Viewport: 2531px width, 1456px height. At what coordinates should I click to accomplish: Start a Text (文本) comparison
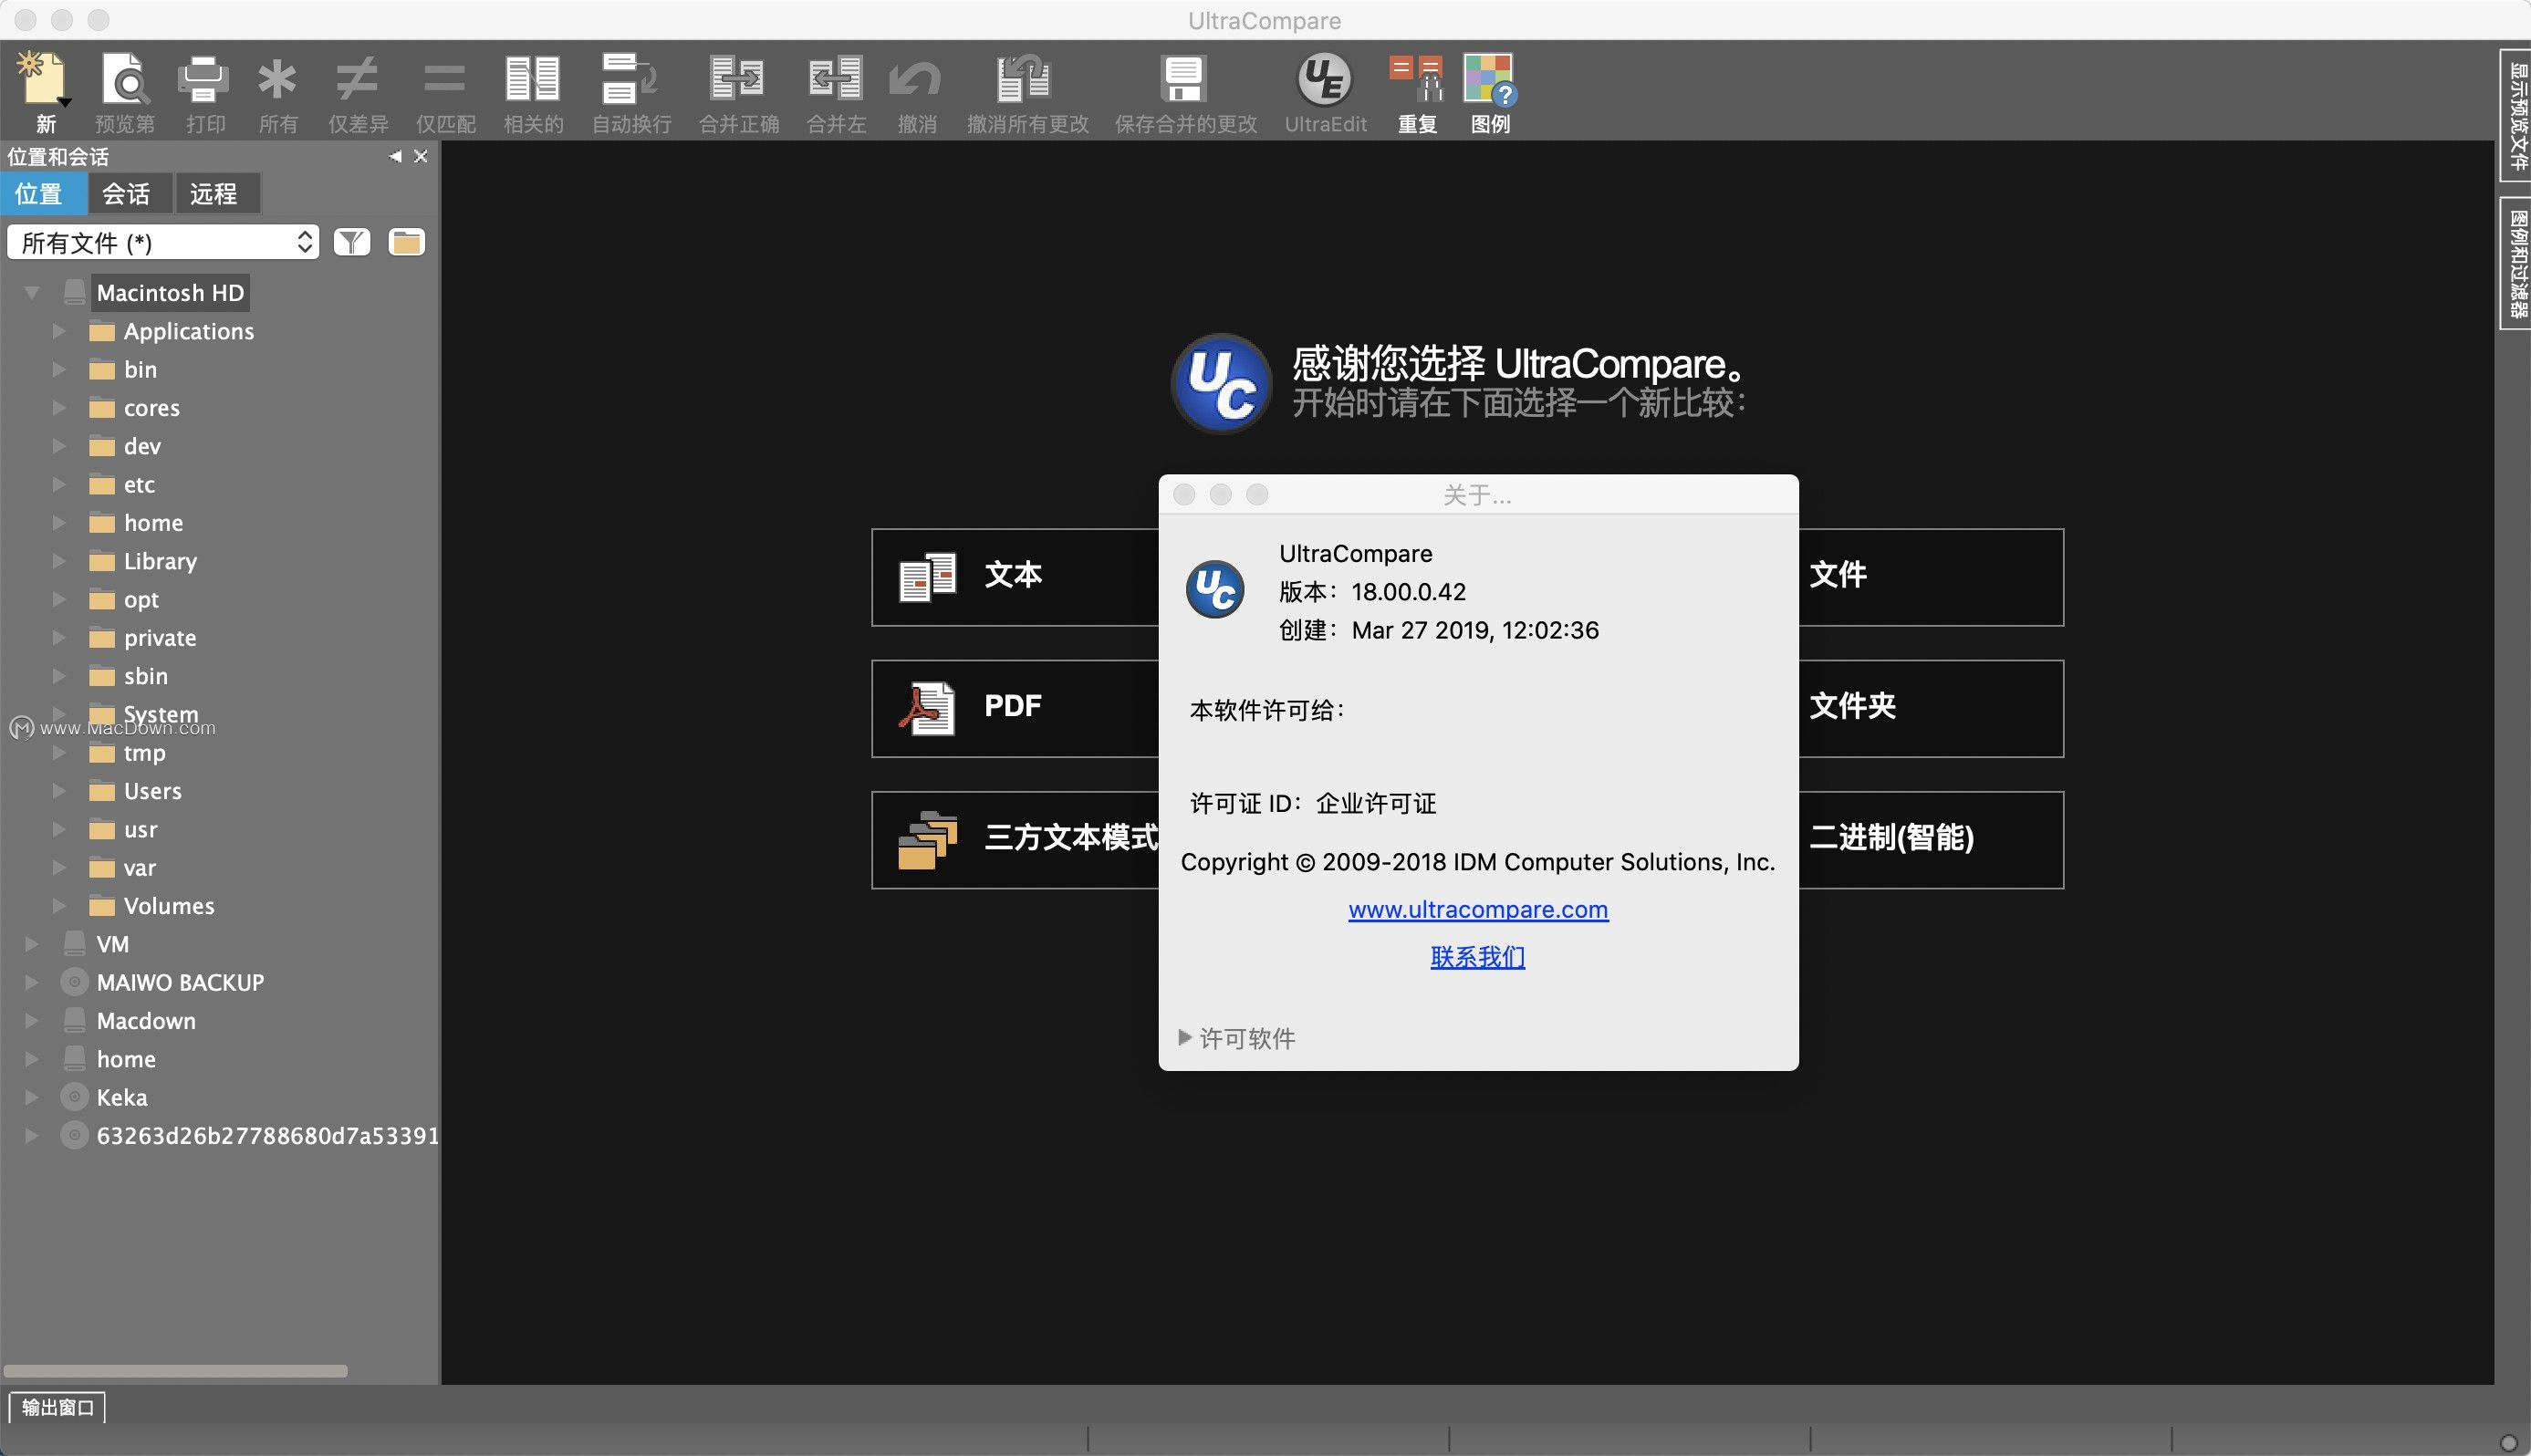pyautogui.click(x=1015, y=577)
